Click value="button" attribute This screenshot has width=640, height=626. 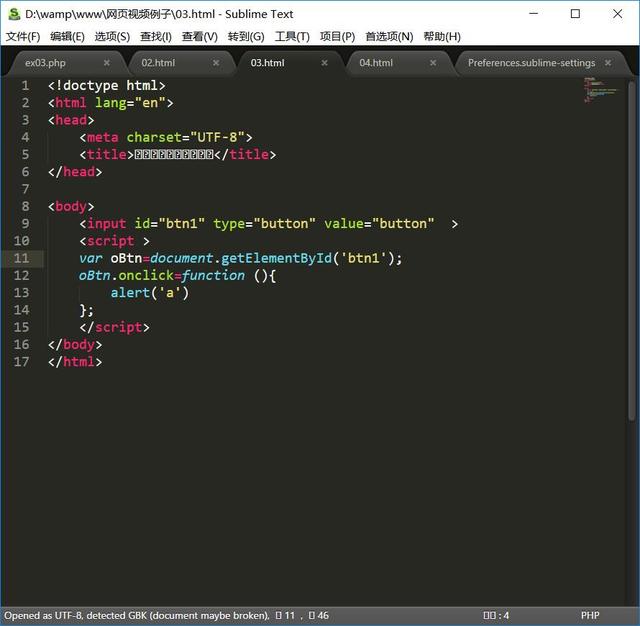(x=379, y=224)
